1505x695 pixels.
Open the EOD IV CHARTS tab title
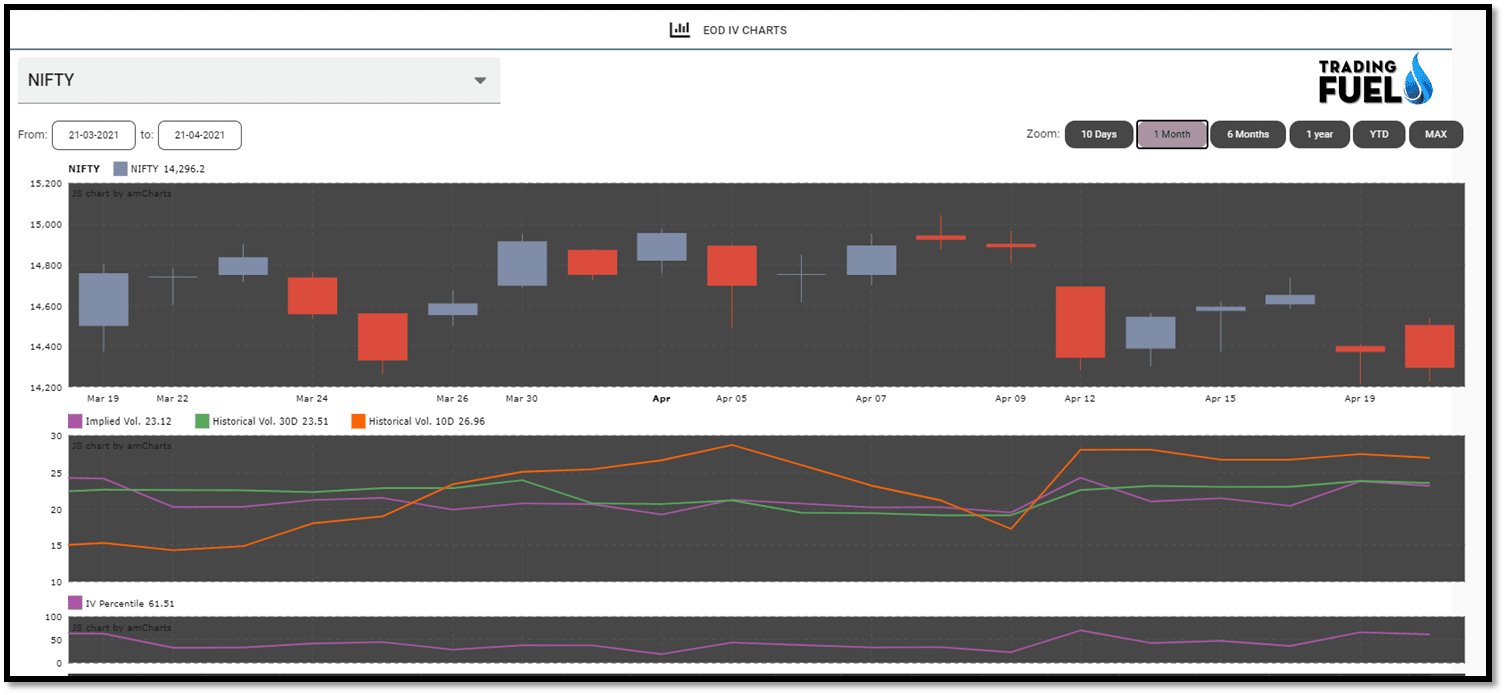tap(745, 30)
